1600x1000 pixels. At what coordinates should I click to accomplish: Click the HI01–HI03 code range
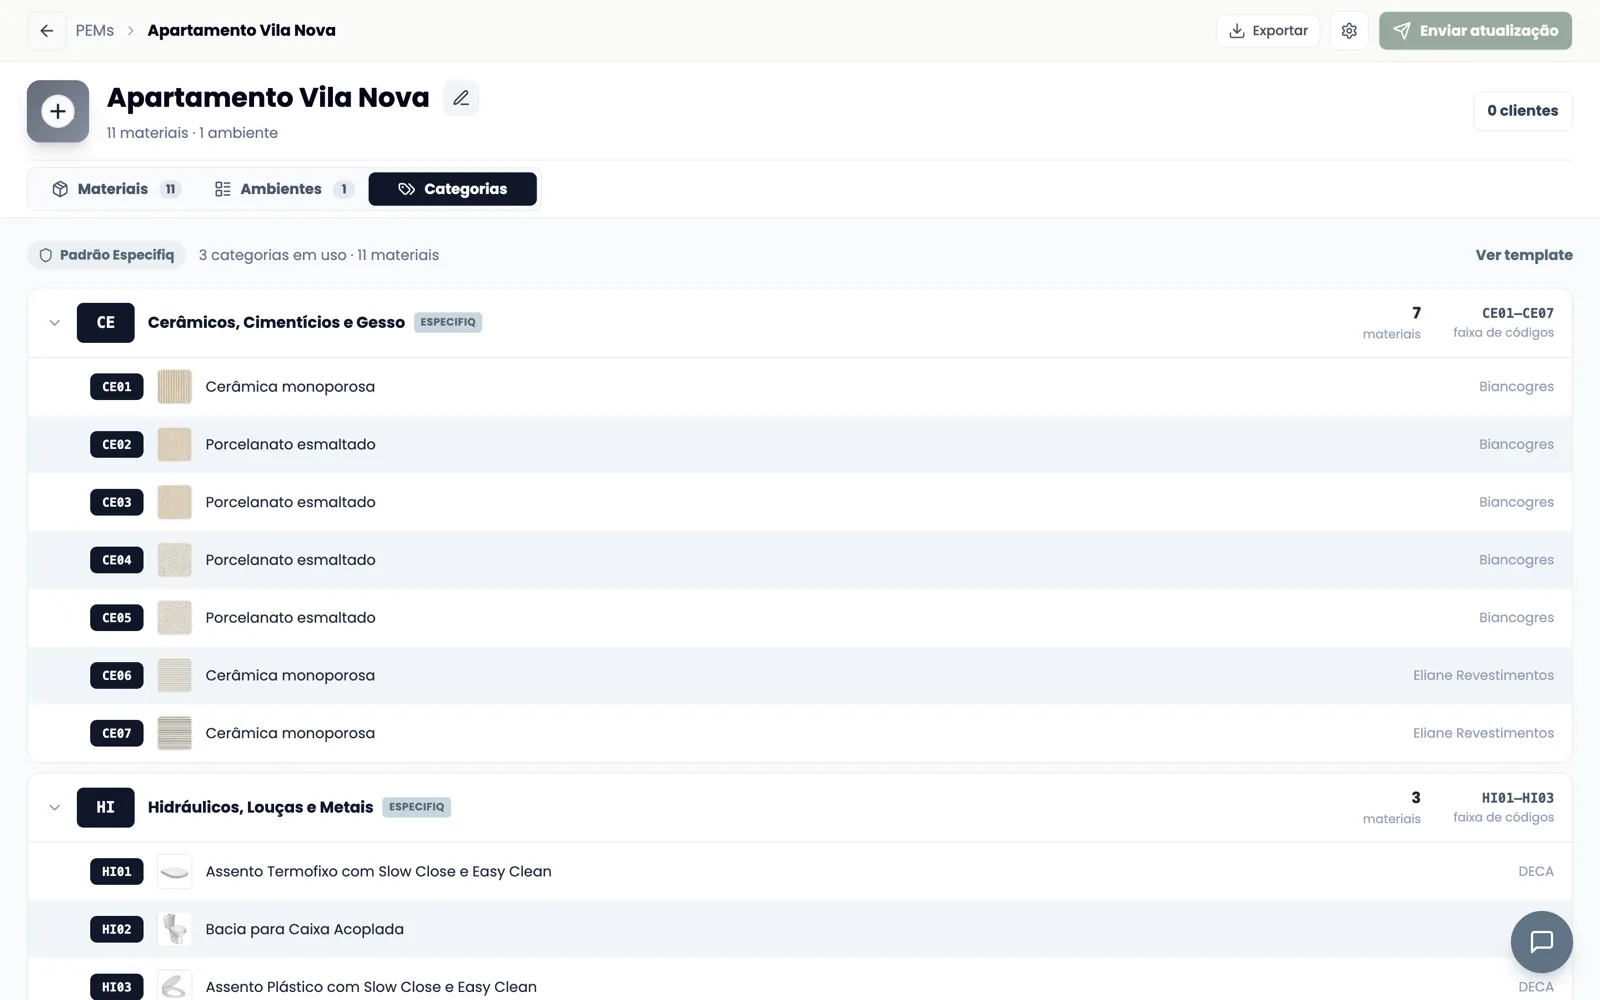[x=1517, y=798]
